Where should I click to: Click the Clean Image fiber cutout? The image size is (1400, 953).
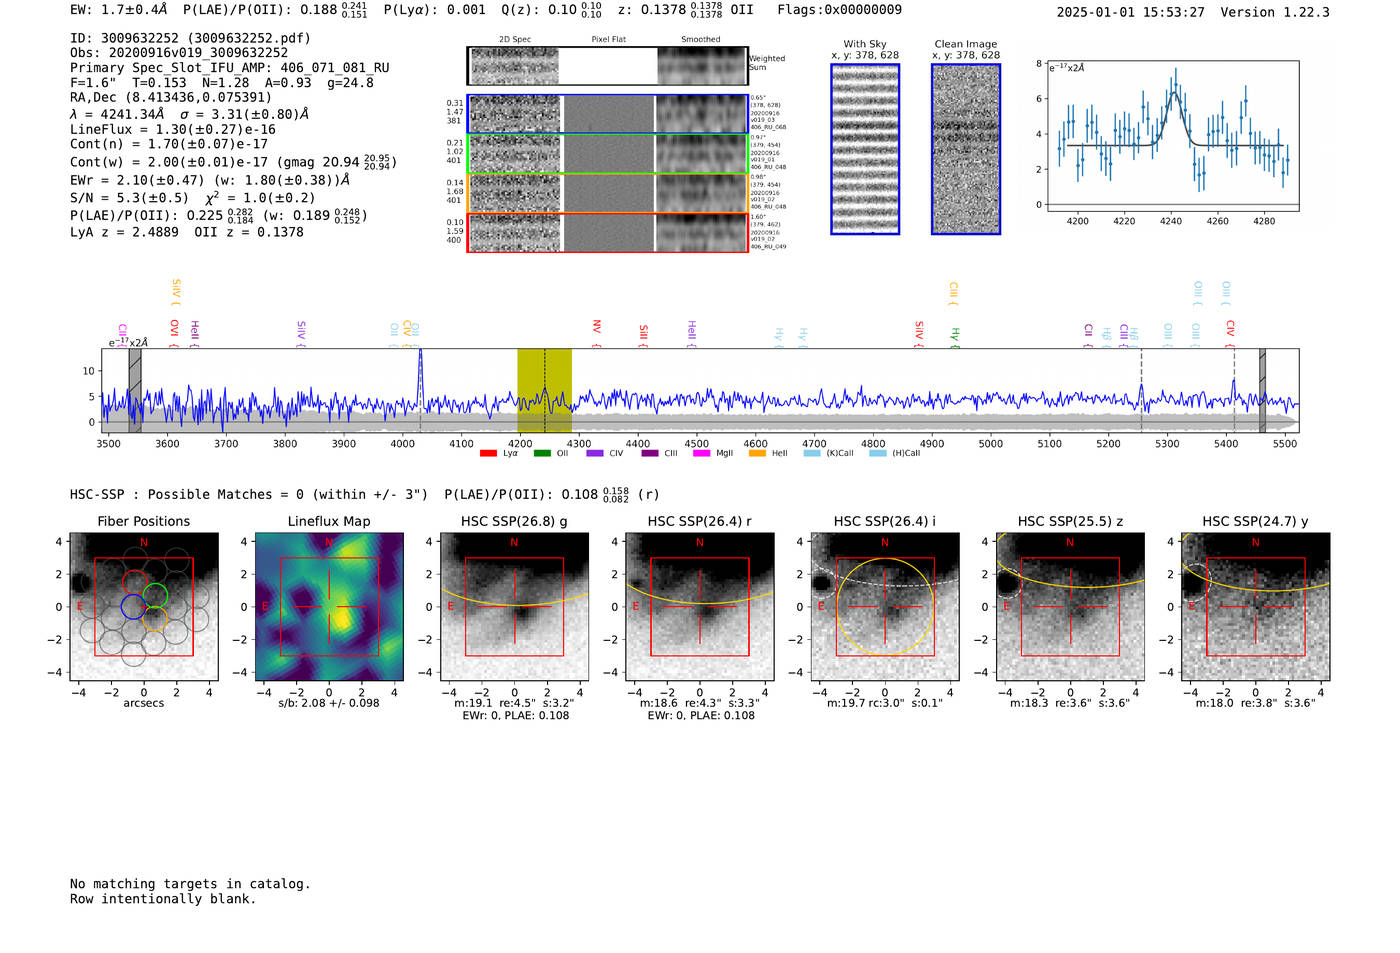pyautogui.click(x=966, y=149)
